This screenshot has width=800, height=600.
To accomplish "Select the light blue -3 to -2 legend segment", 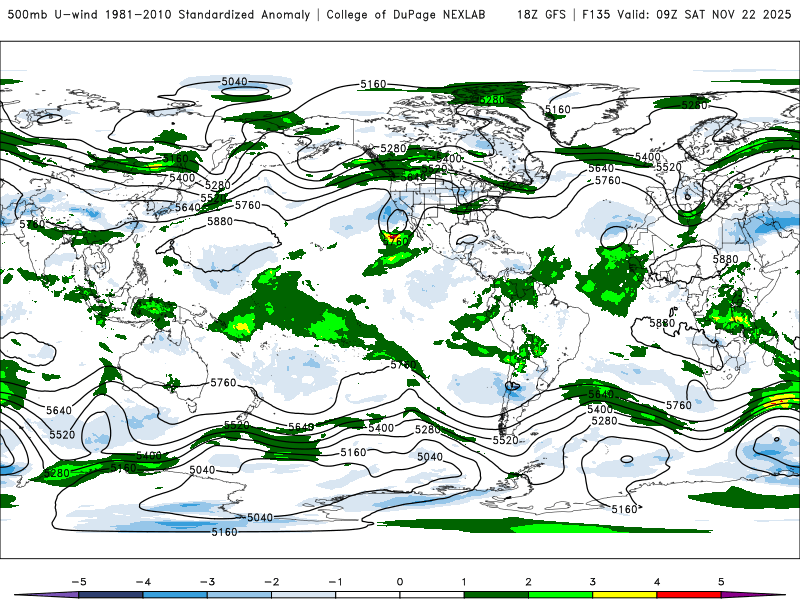I will [239, 595].
